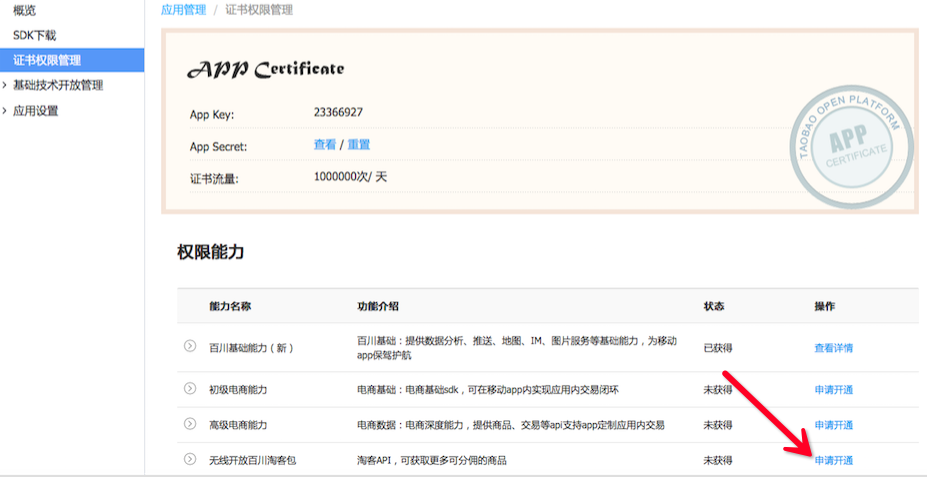927x477 pixels.
Task: Click the 已获得 status cell
Action: 718,348
